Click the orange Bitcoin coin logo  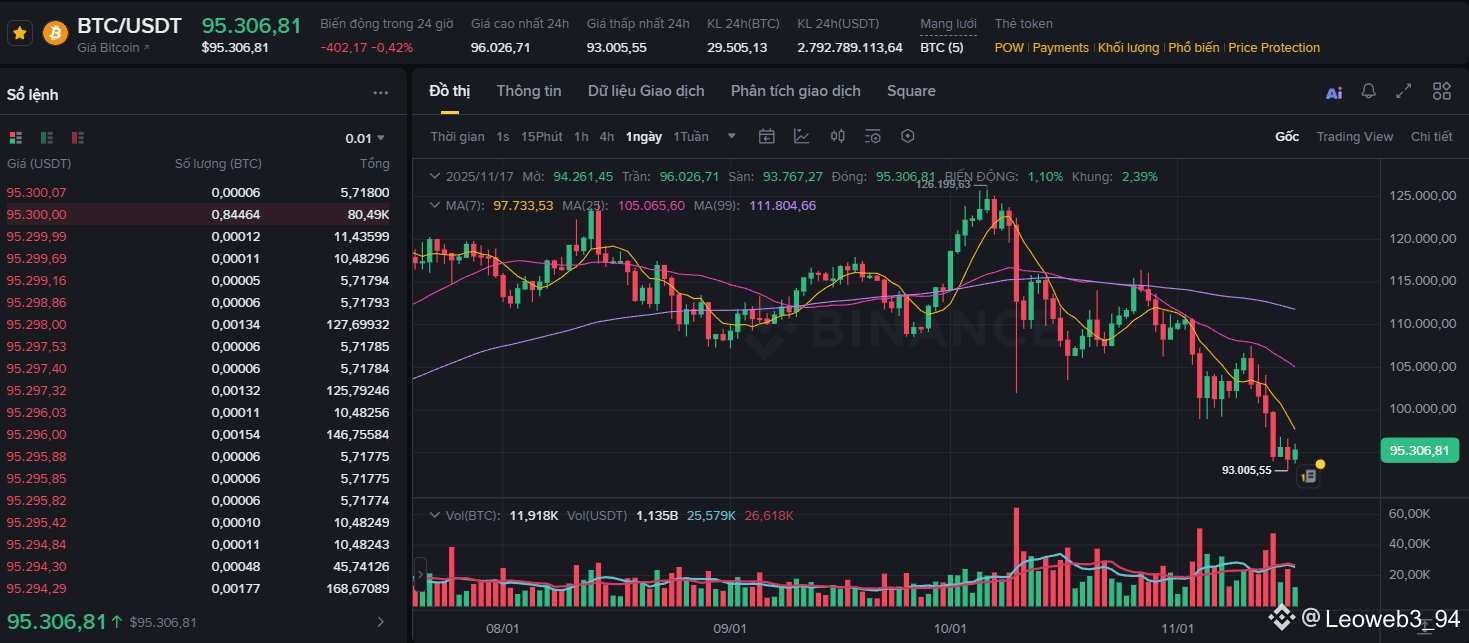(x=55, y=33)
